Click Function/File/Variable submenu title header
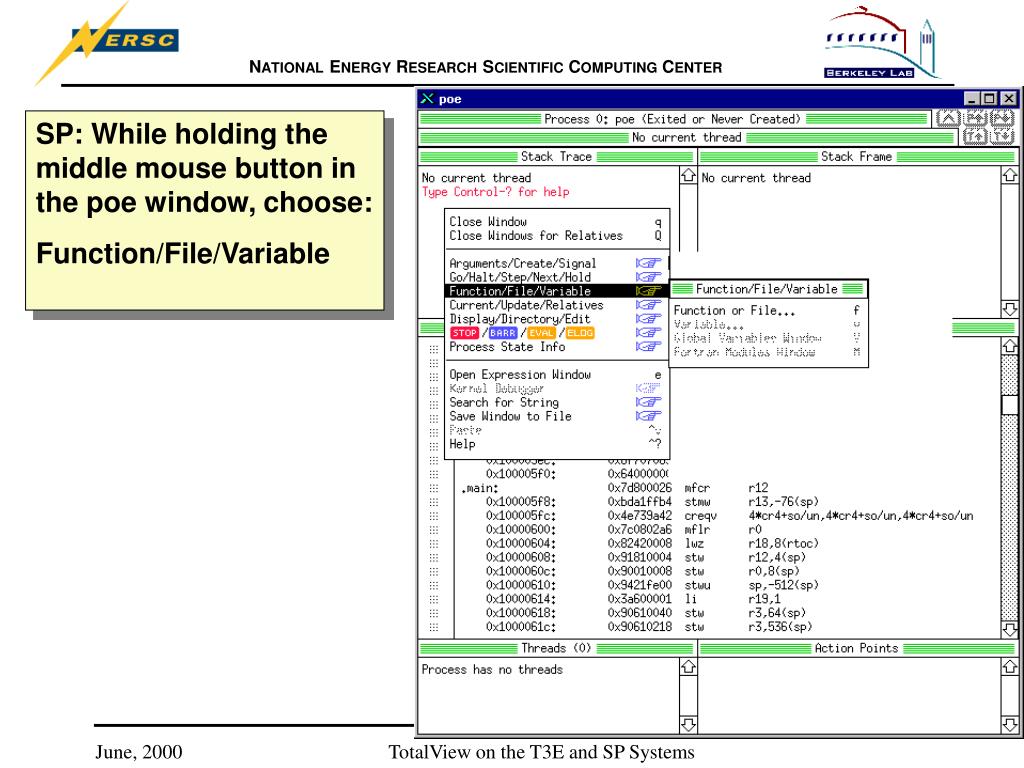Screen dimensions: 1024x768 click(x=768, y=289)
